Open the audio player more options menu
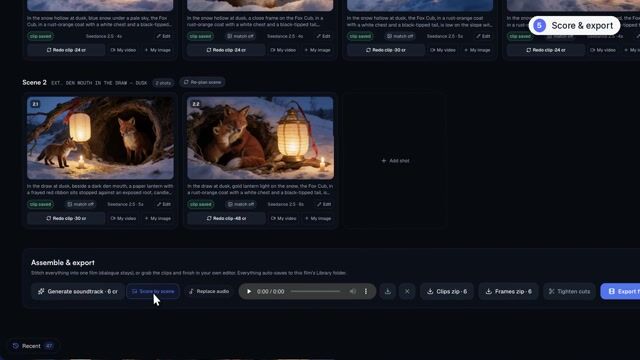This screenshot has width=640, height=360. [366, 291]
